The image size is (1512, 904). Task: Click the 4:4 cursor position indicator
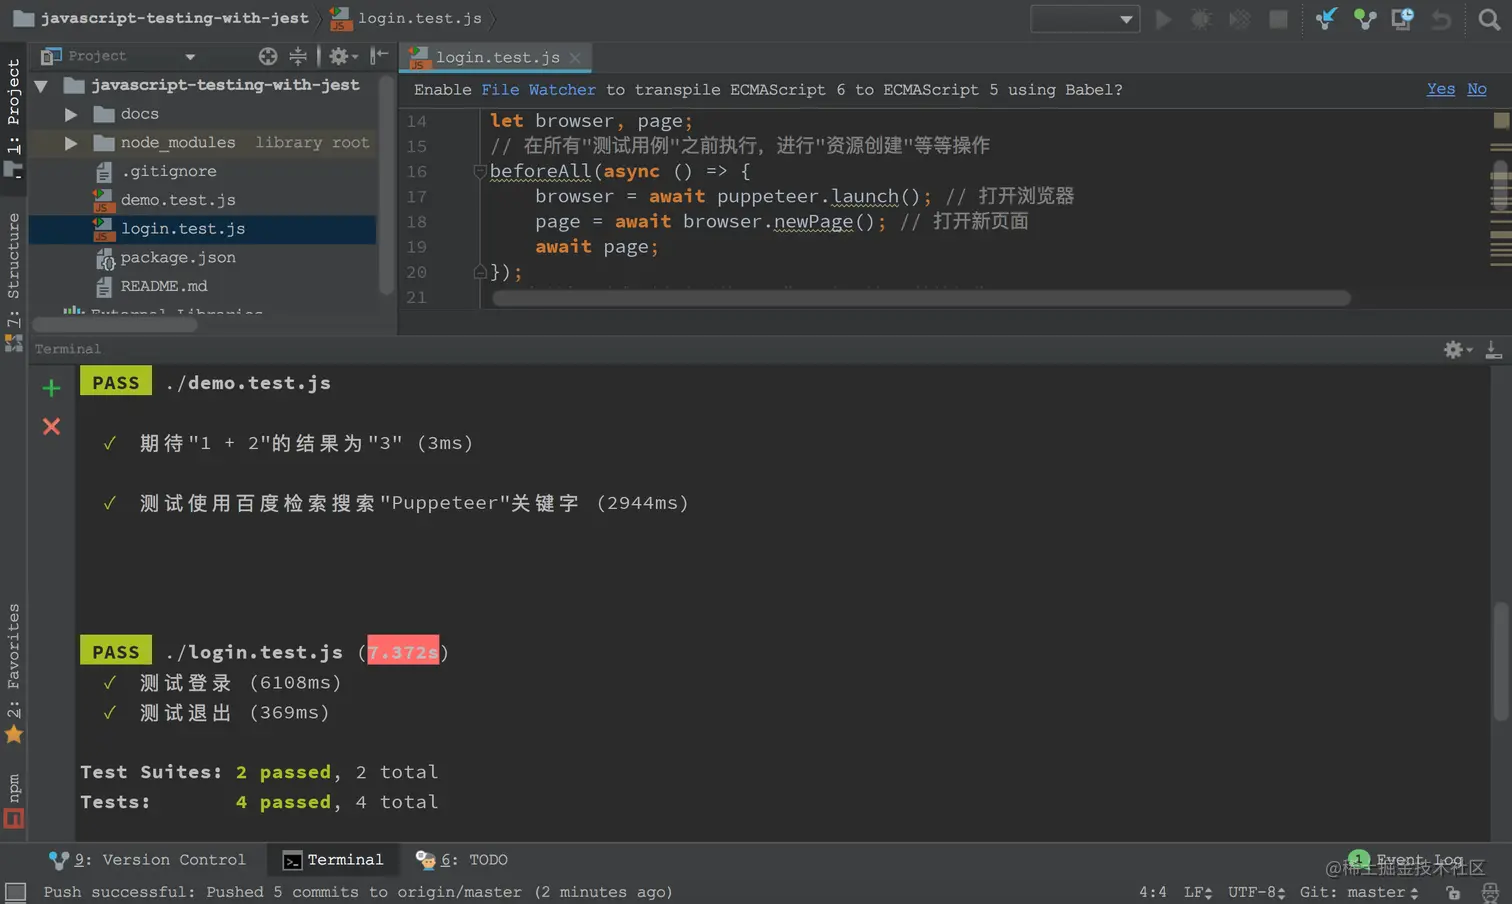pyautogui.click(x=1152, y=892)
